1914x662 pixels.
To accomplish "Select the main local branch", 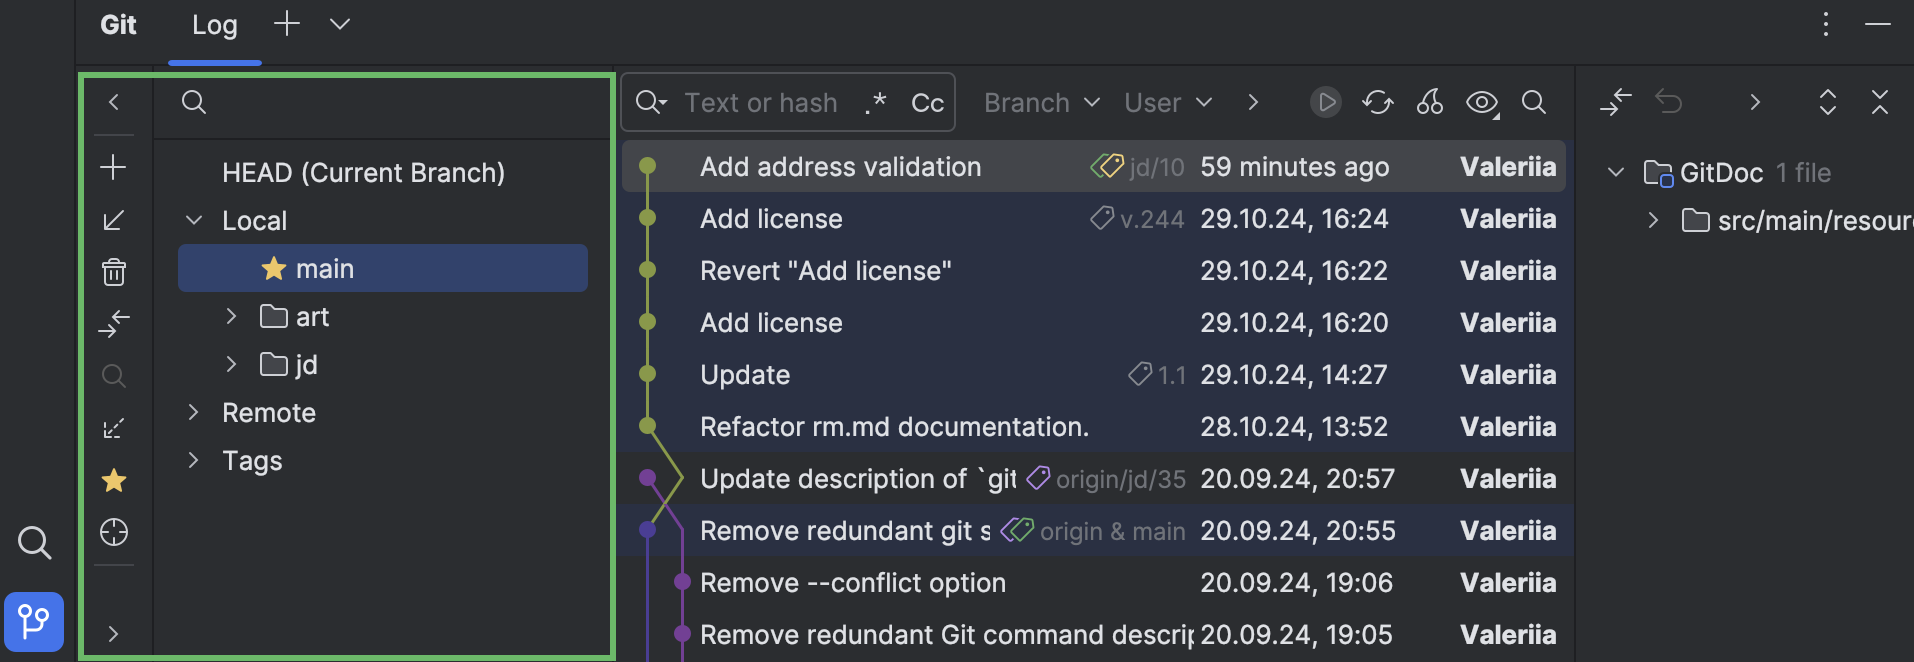I will click(x=325, y=269).
